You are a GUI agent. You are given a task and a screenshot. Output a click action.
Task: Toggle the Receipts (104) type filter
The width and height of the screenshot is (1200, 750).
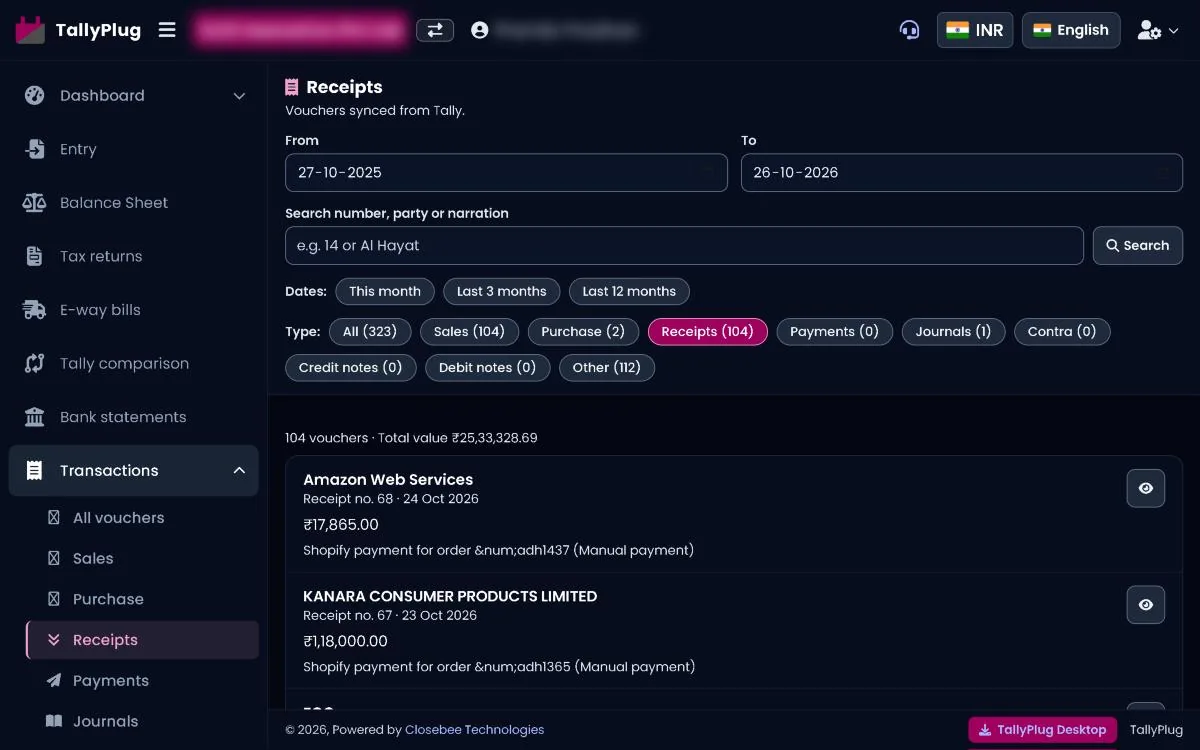pos(708,332)
